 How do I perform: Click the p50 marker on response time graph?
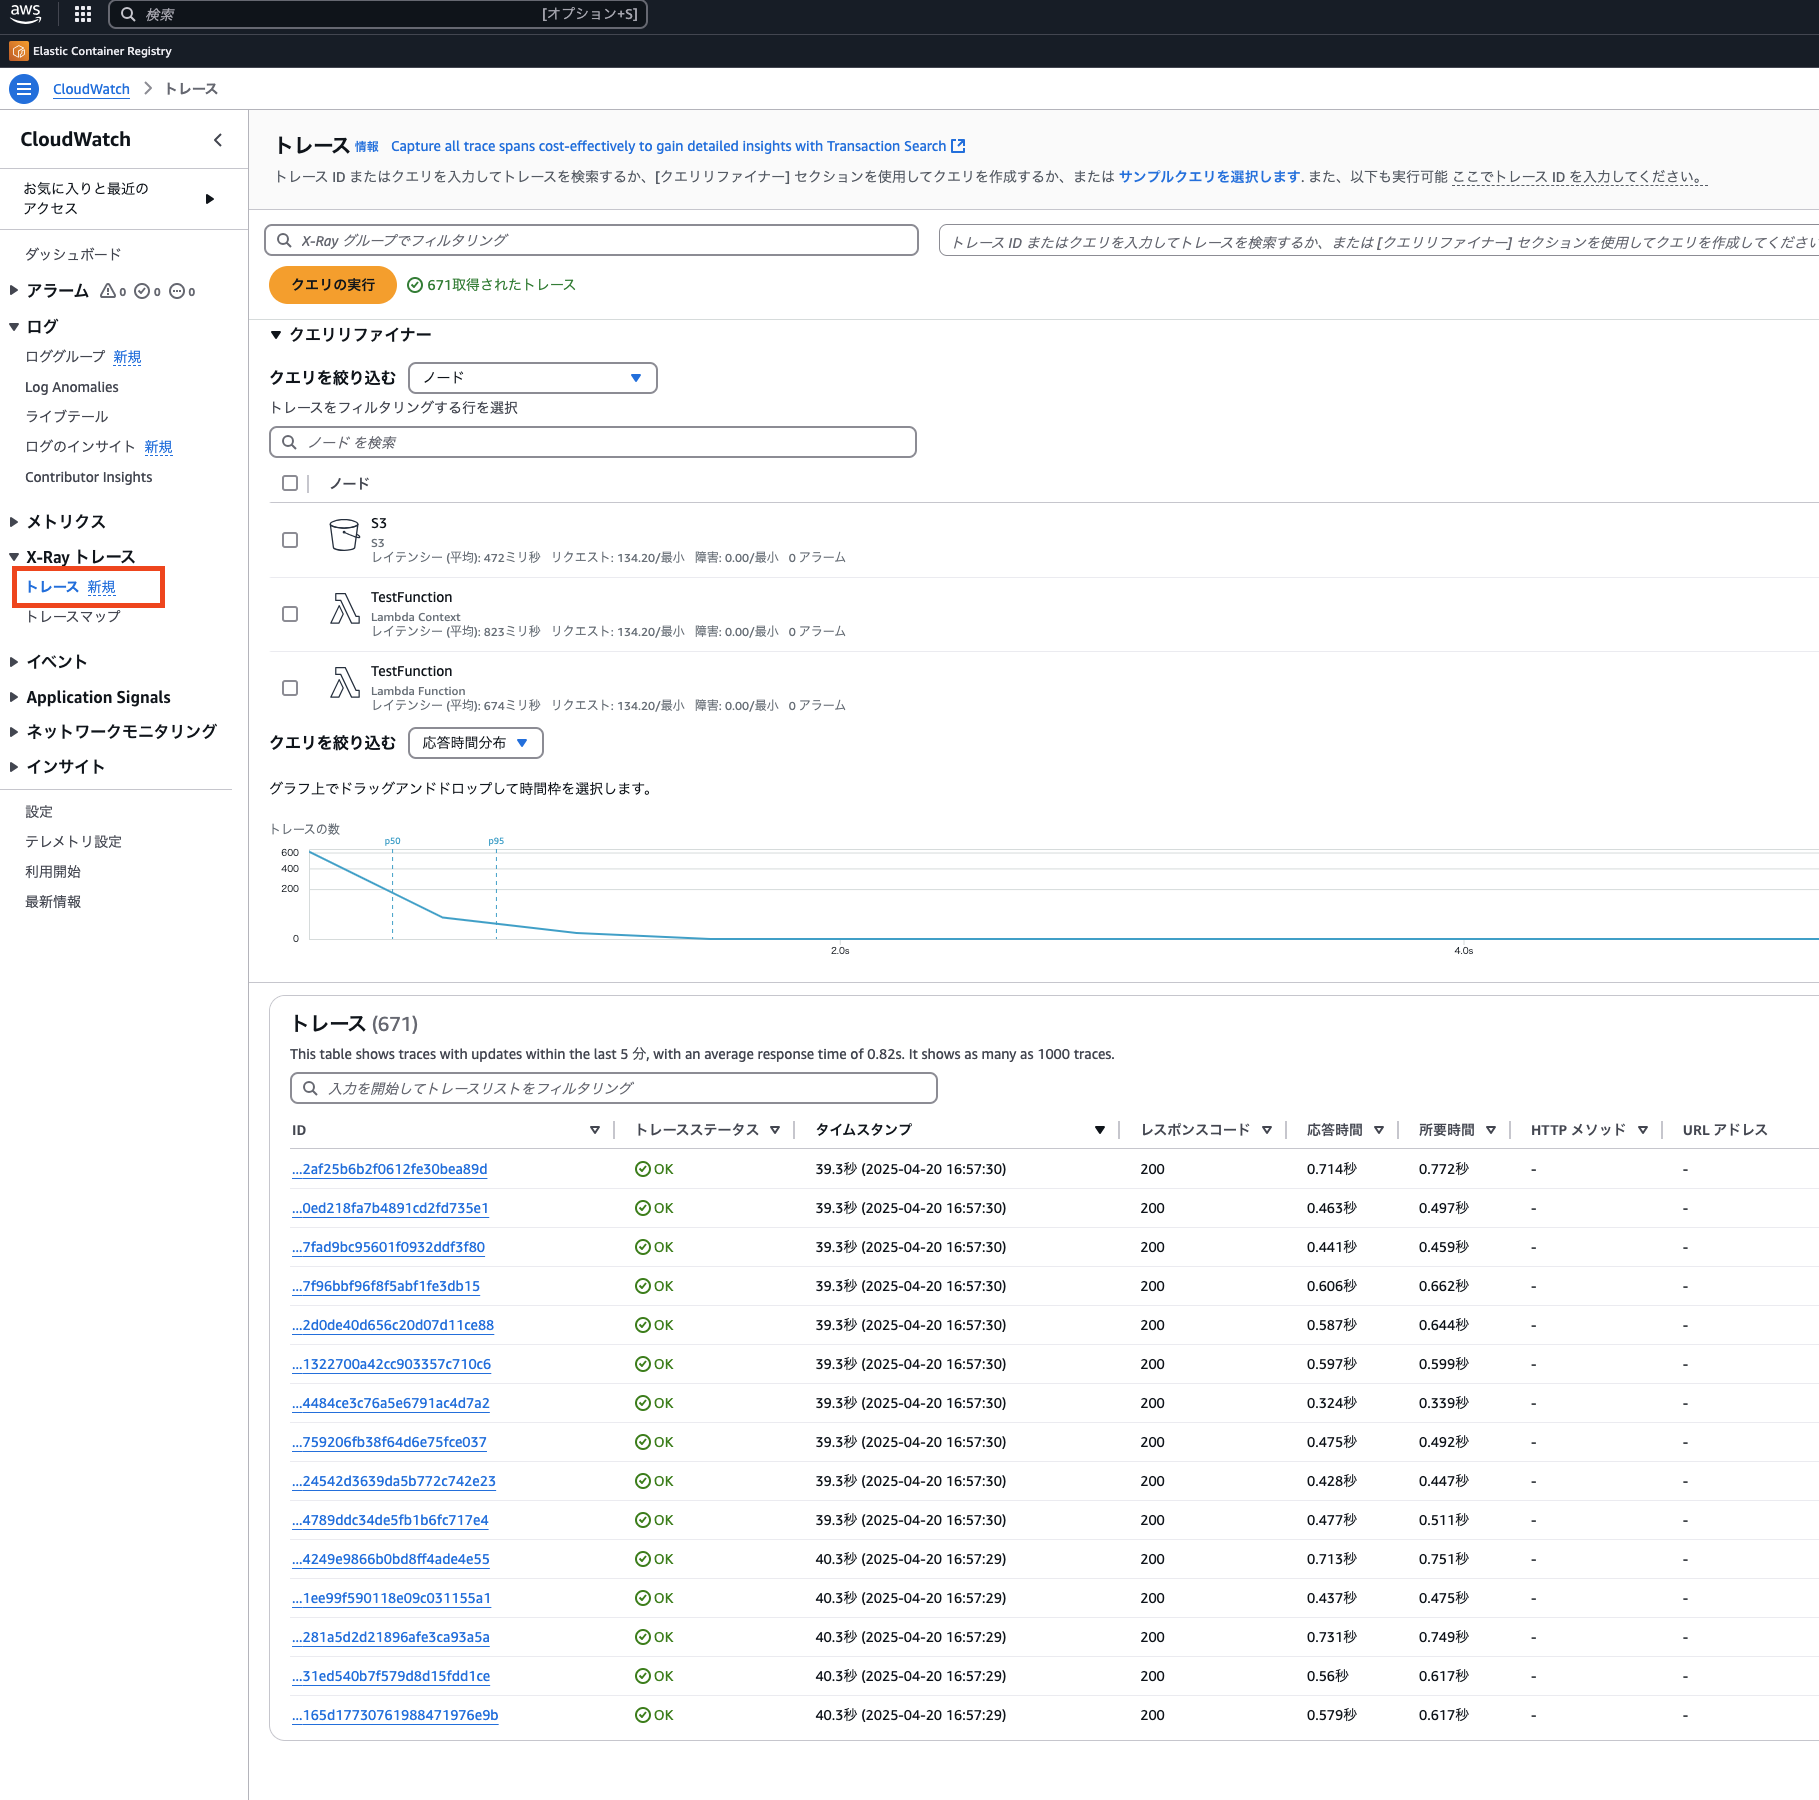(393, 842)
